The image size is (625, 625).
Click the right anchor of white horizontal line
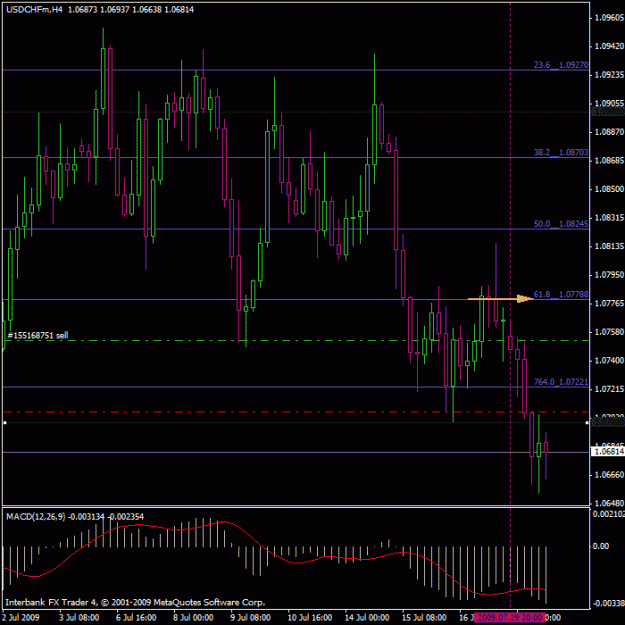pos(587,422)
